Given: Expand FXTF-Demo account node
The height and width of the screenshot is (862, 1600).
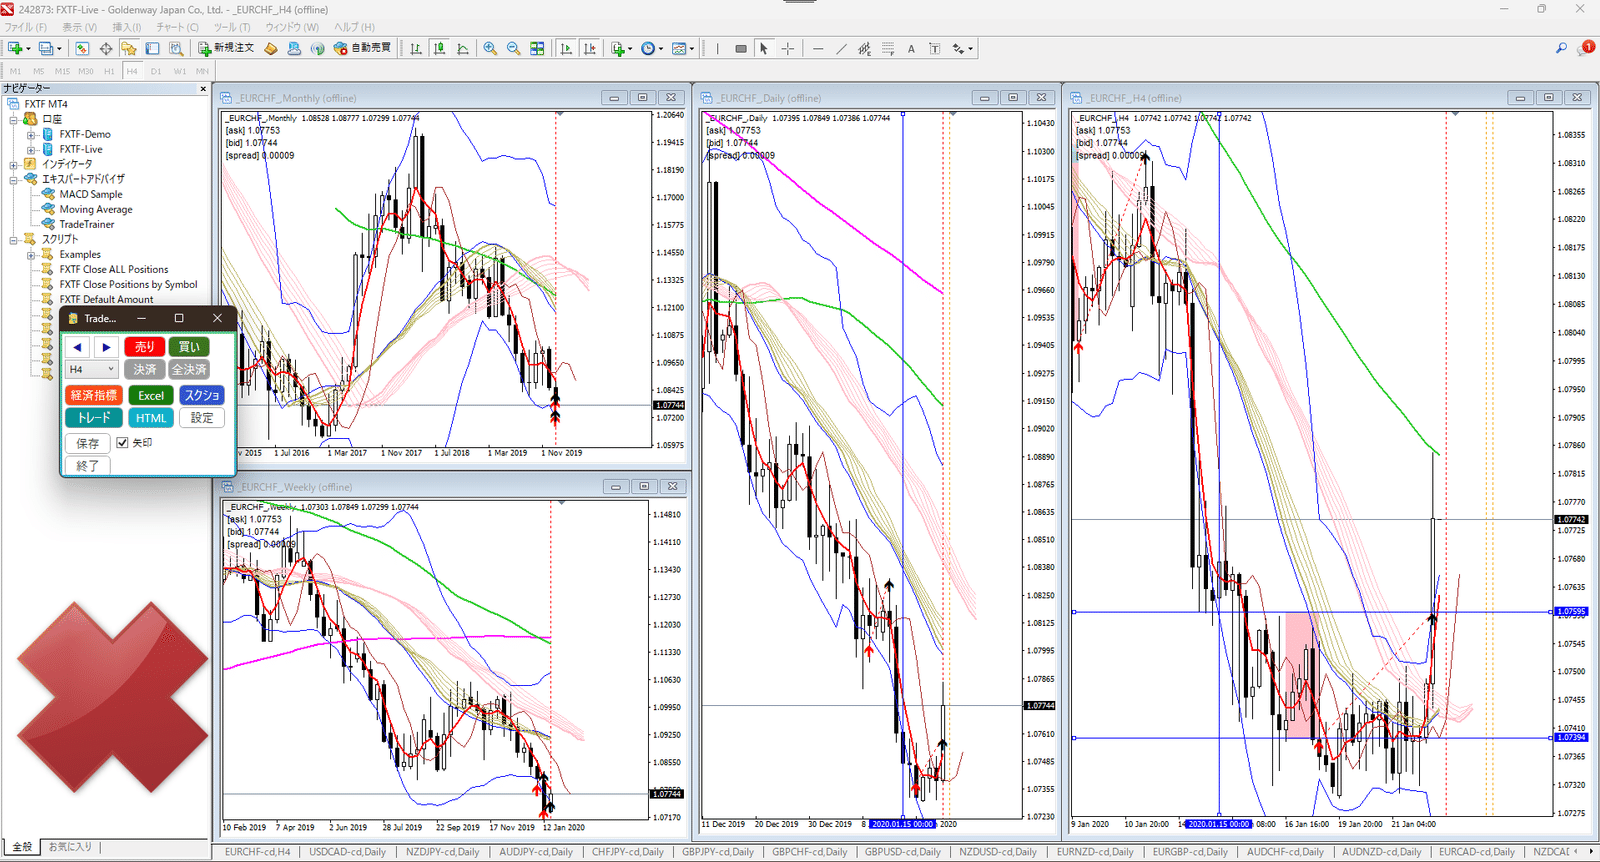Looking at the screenshot, I should [x=30, y=134].
